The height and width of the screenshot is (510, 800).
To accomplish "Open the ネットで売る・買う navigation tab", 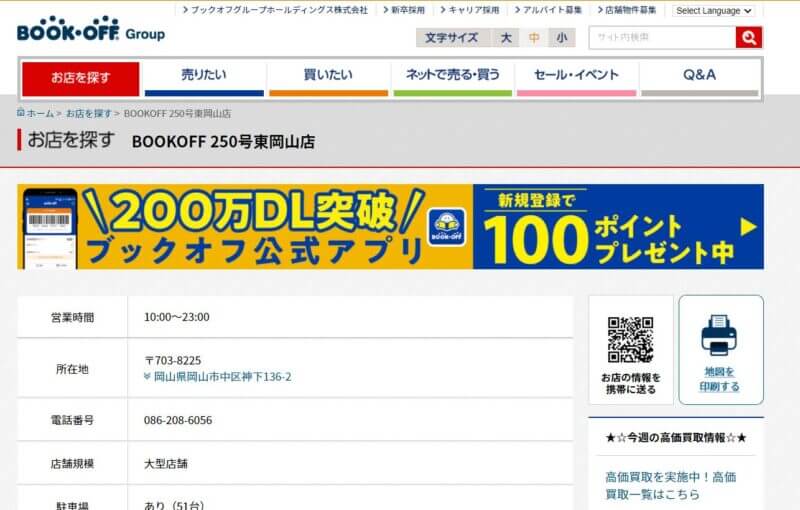I will [x=453, y=79].
